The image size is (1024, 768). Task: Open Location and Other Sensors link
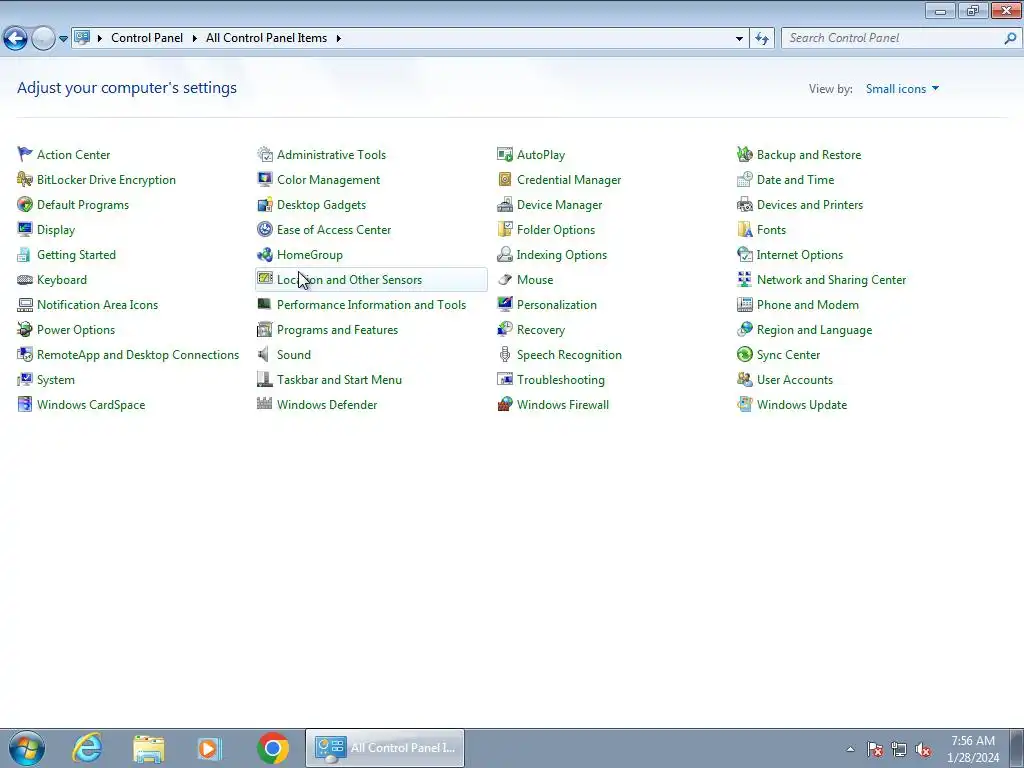coord(349,280)
